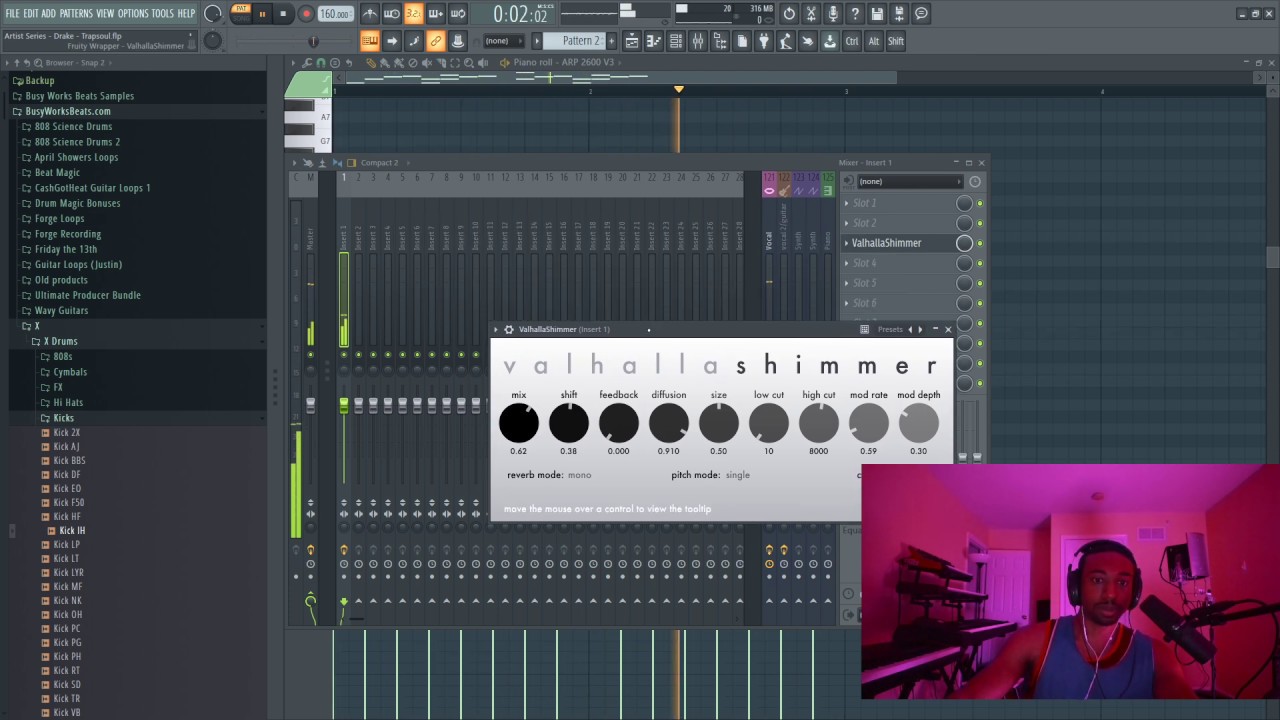Screen dimensions: 1280x720
Task: Open the ADD menu
Action: click(x=48, y=13)
